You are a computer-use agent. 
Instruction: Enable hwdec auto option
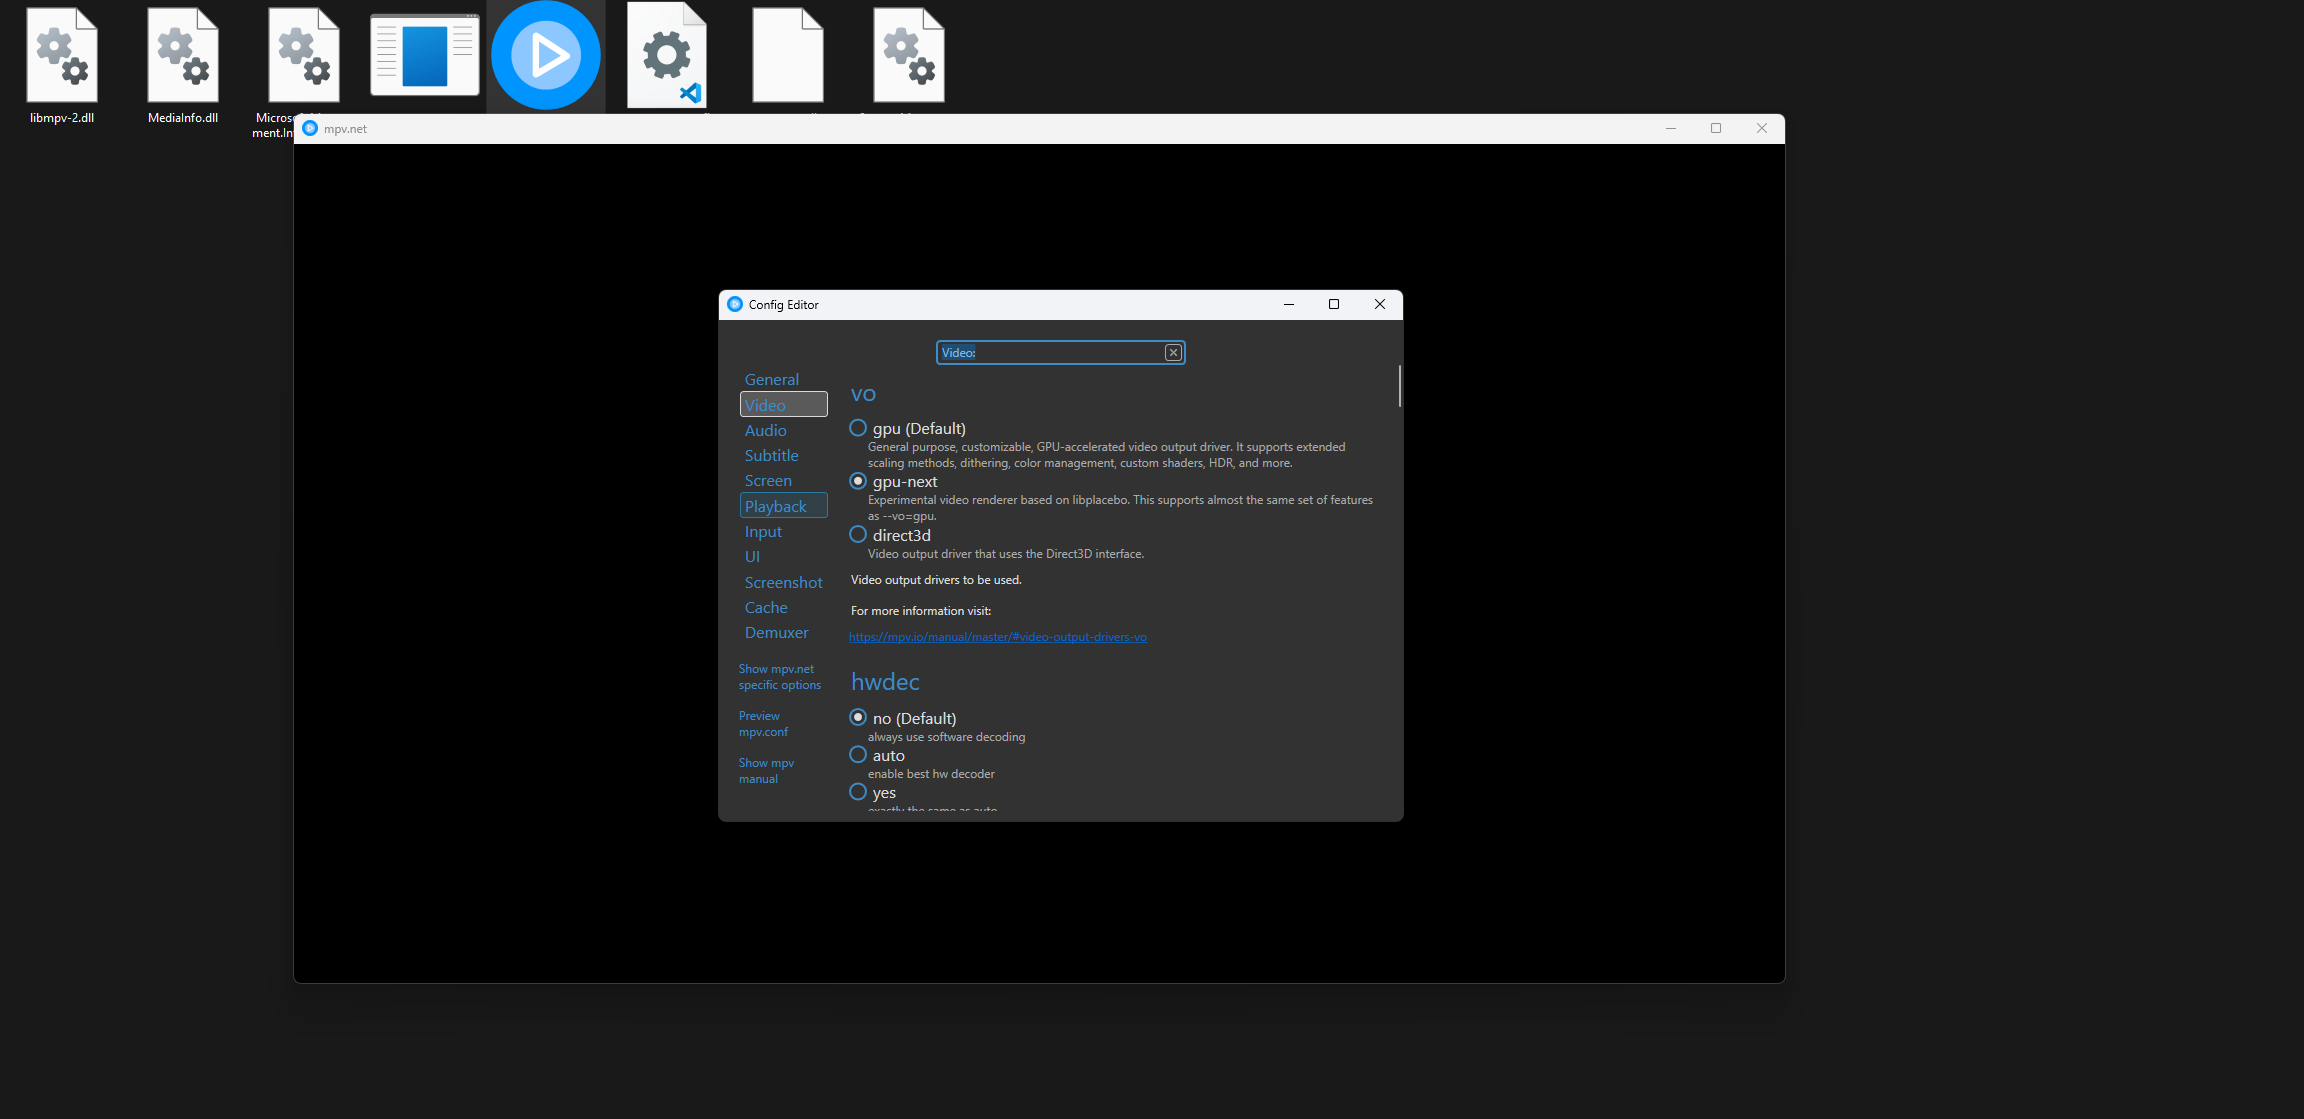click(x=858, y=755)
